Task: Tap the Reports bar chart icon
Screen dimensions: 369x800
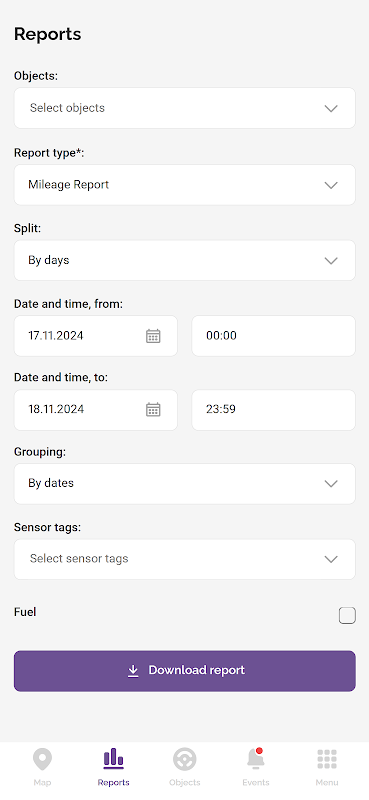Action: pyautogui.click(x=113, y=759)
